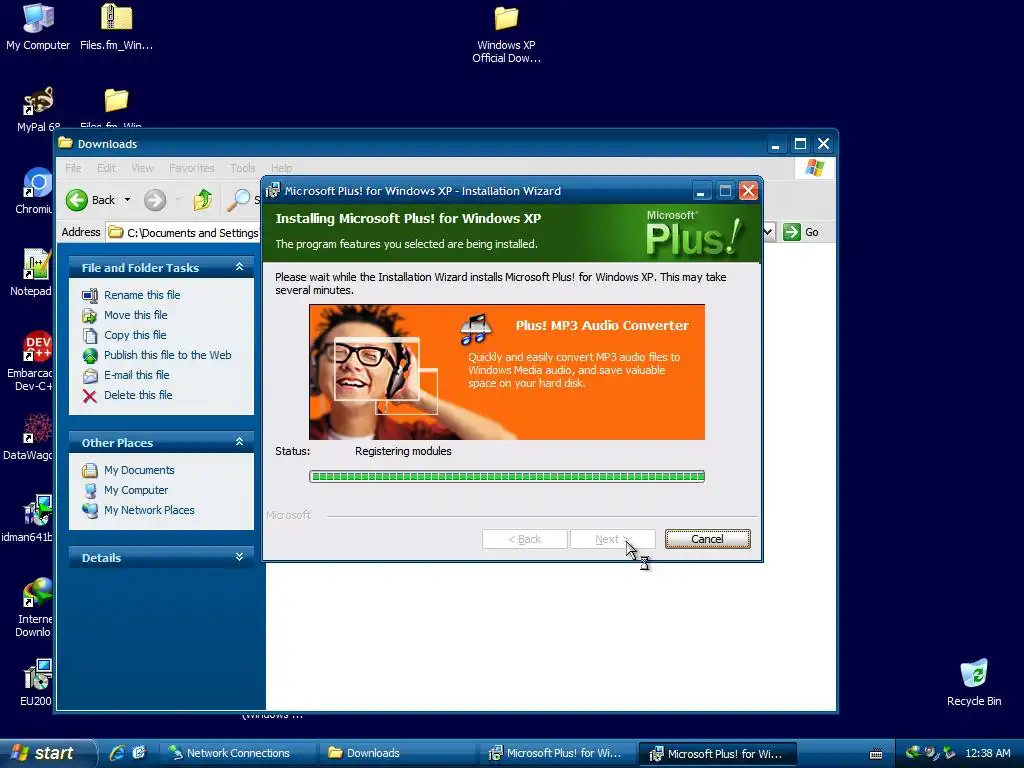Open Favorites menu in Downloads window

(x=191, y=168)
